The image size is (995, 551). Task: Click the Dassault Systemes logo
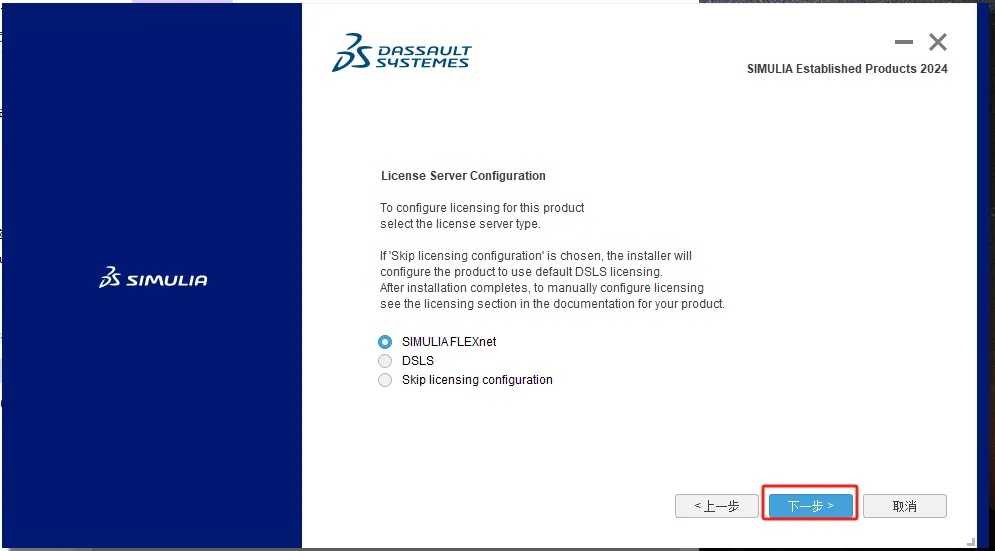click(402, 53)
